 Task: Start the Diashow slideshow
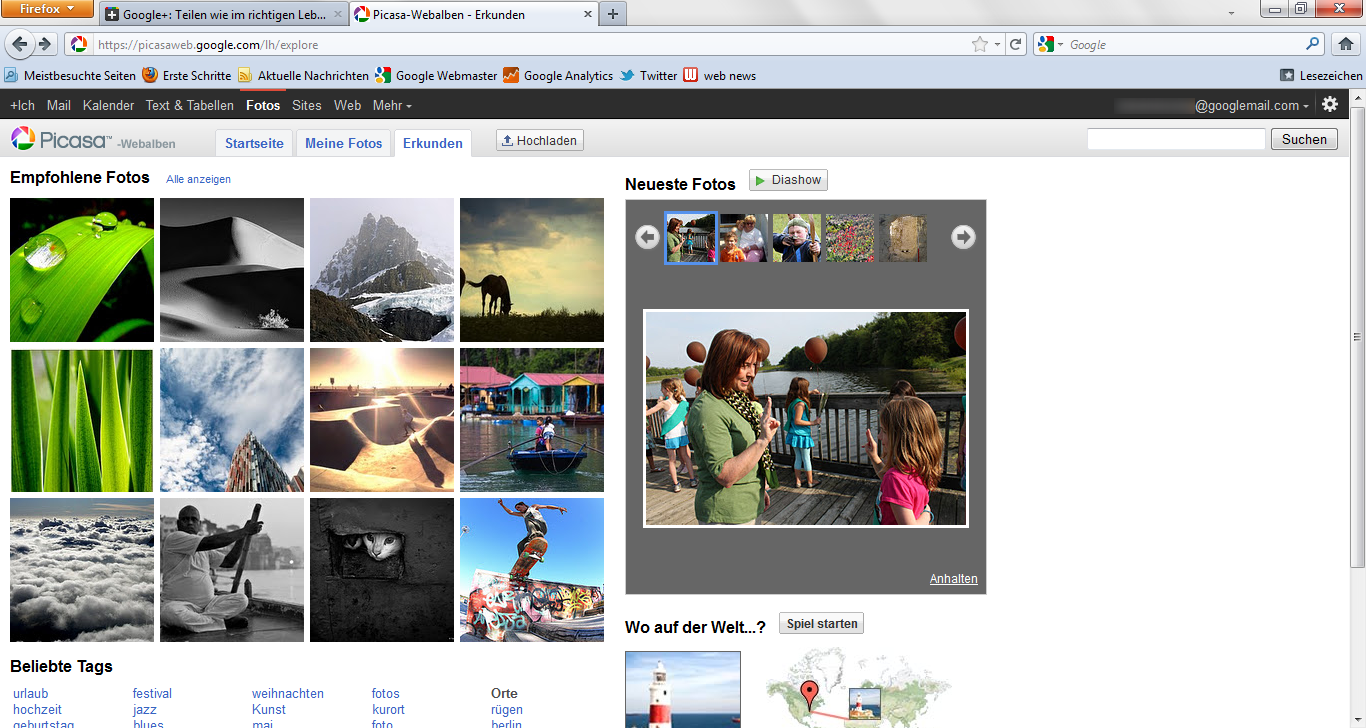[788, 180]
